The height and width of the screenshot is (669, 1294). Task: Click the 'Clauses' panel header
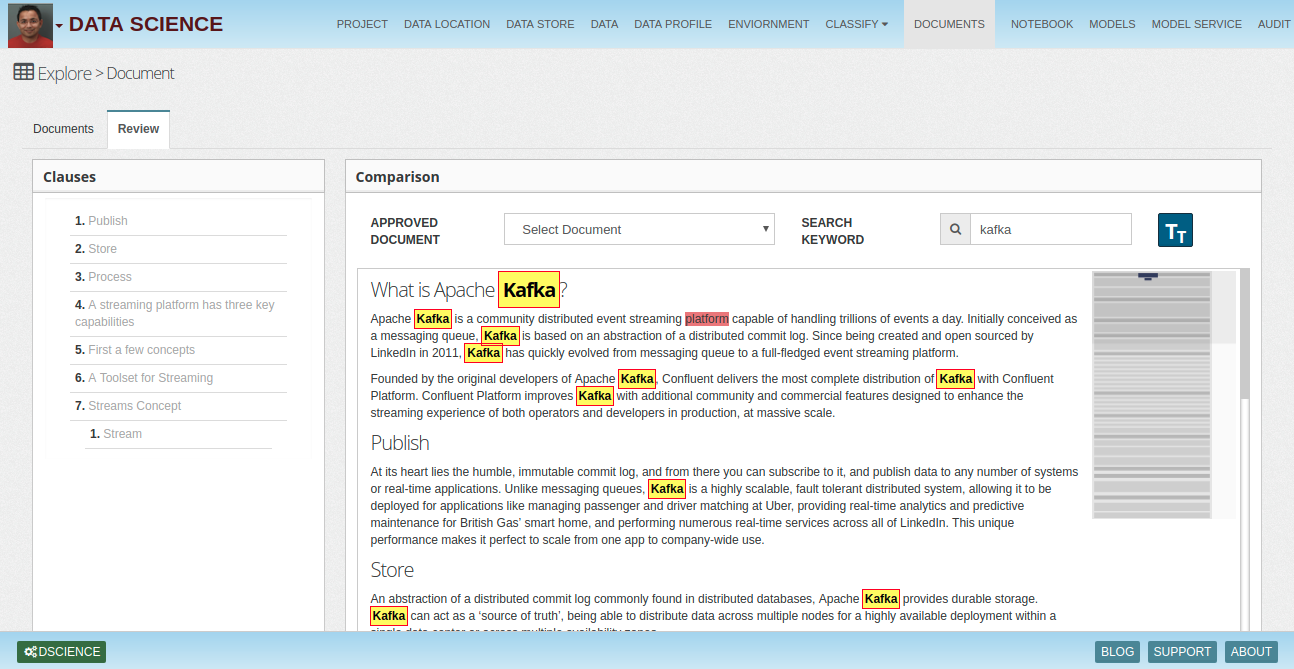point(178,177)
